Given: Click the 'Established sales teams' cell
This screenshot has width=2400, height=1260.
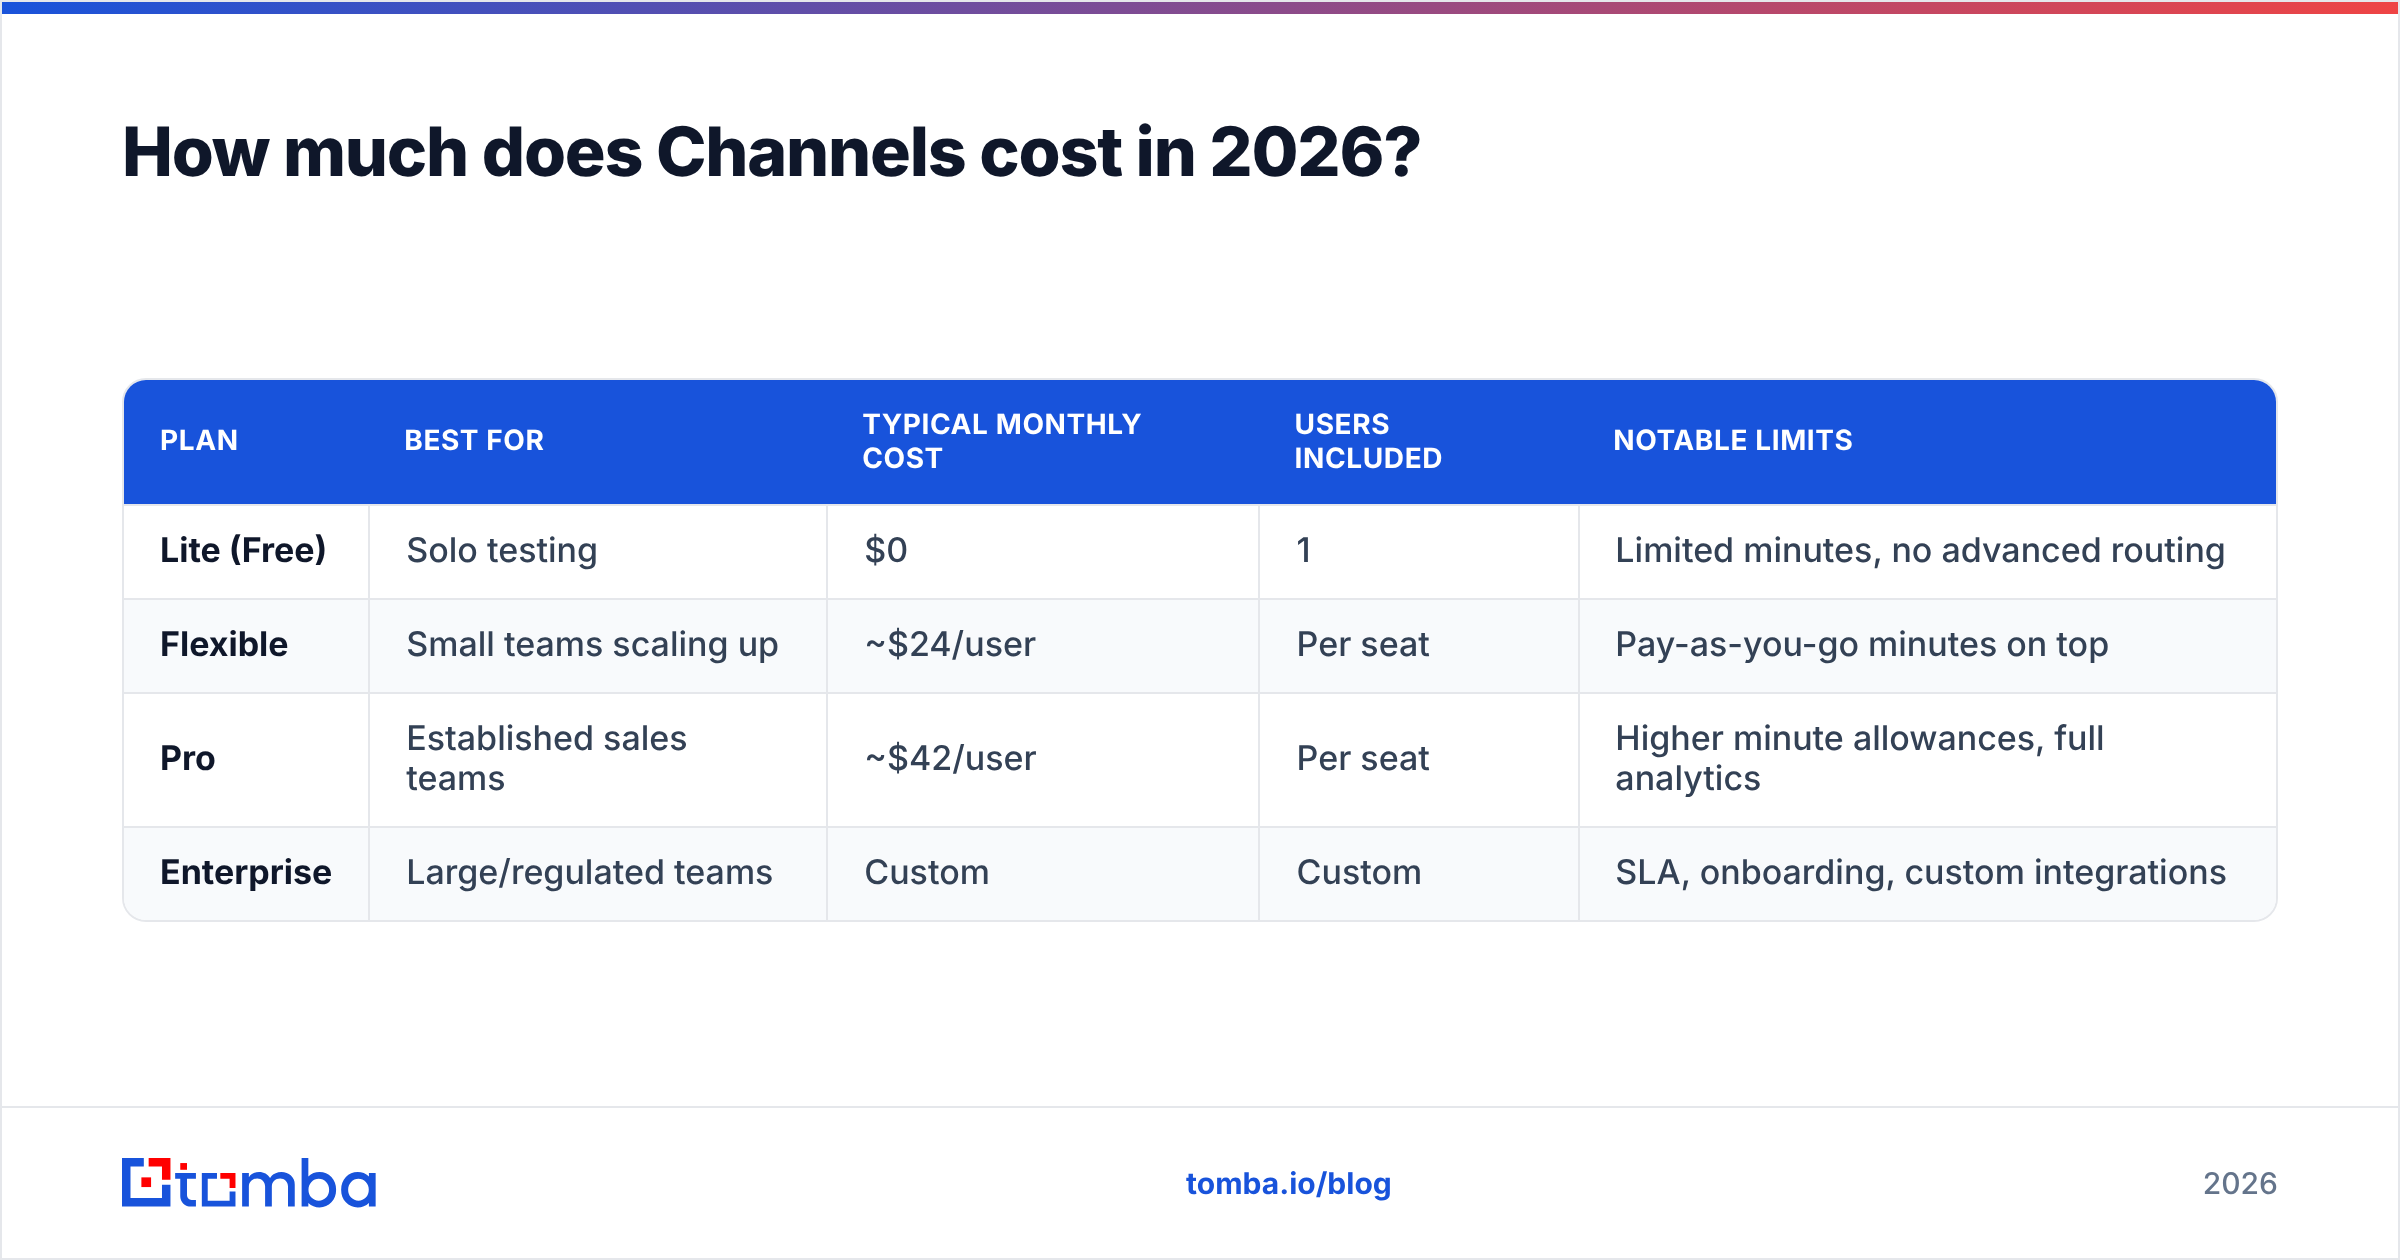Looking at the screenshot, I should click(x=598, y=759).
